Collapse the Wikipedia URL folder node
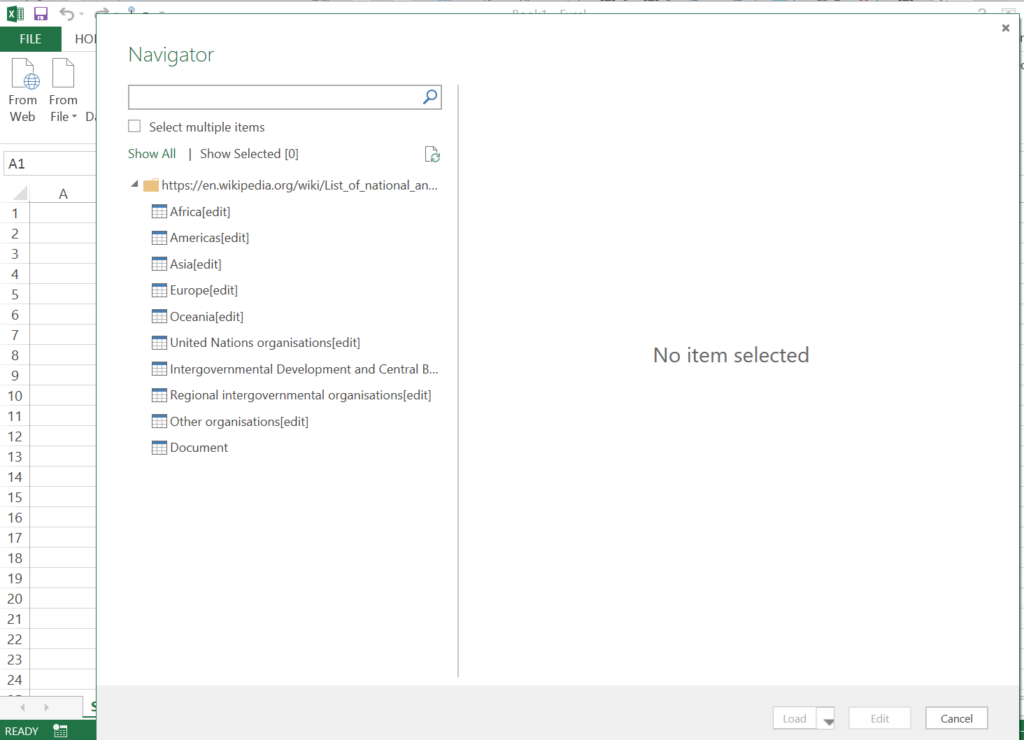1024x740 pixels. click(134, 185)
